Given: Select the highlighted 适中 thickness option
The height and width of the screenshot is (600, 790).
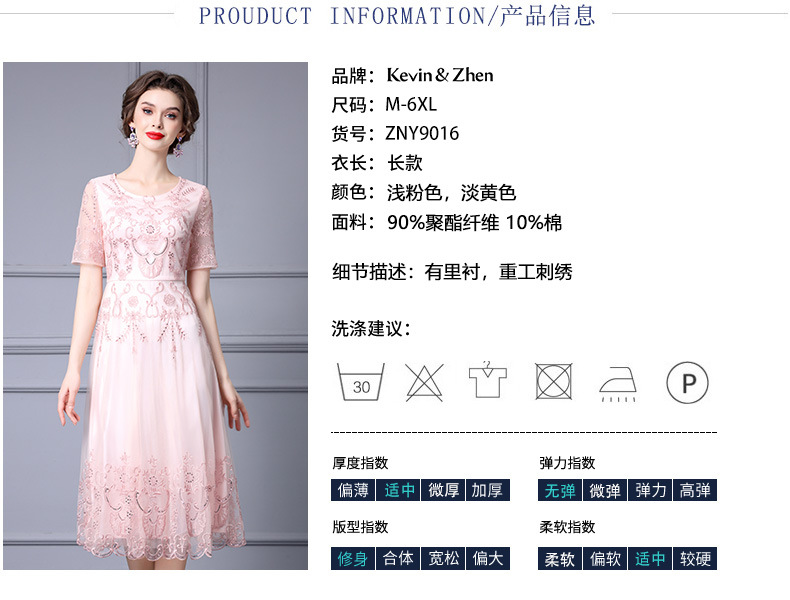Looking at the screenshot, I should pos(398,490).
